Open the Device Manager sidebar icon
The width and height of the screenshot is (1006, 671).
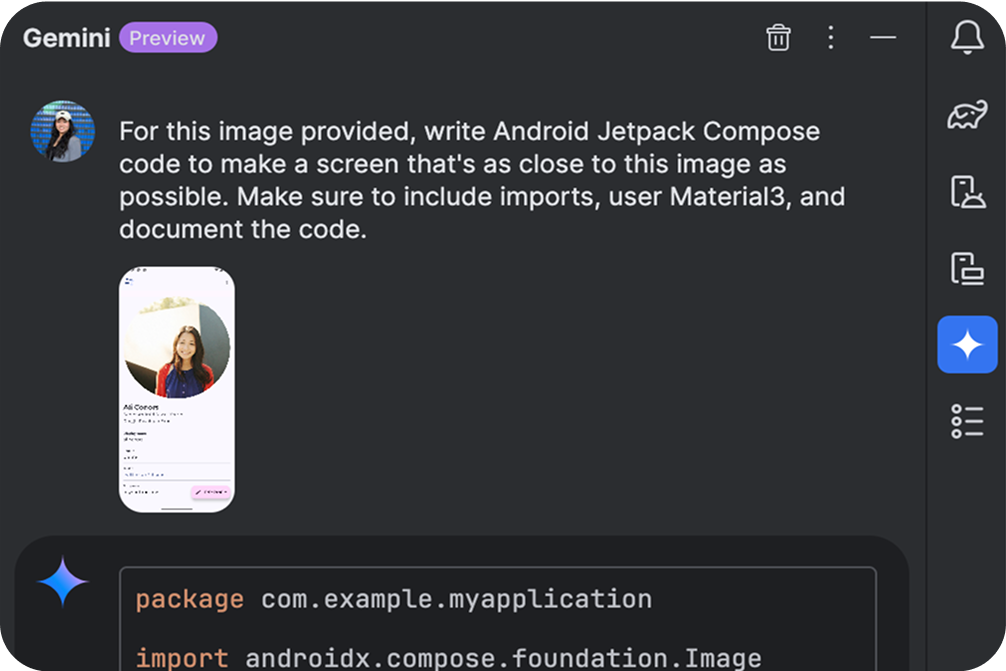(x=967, y=191)
